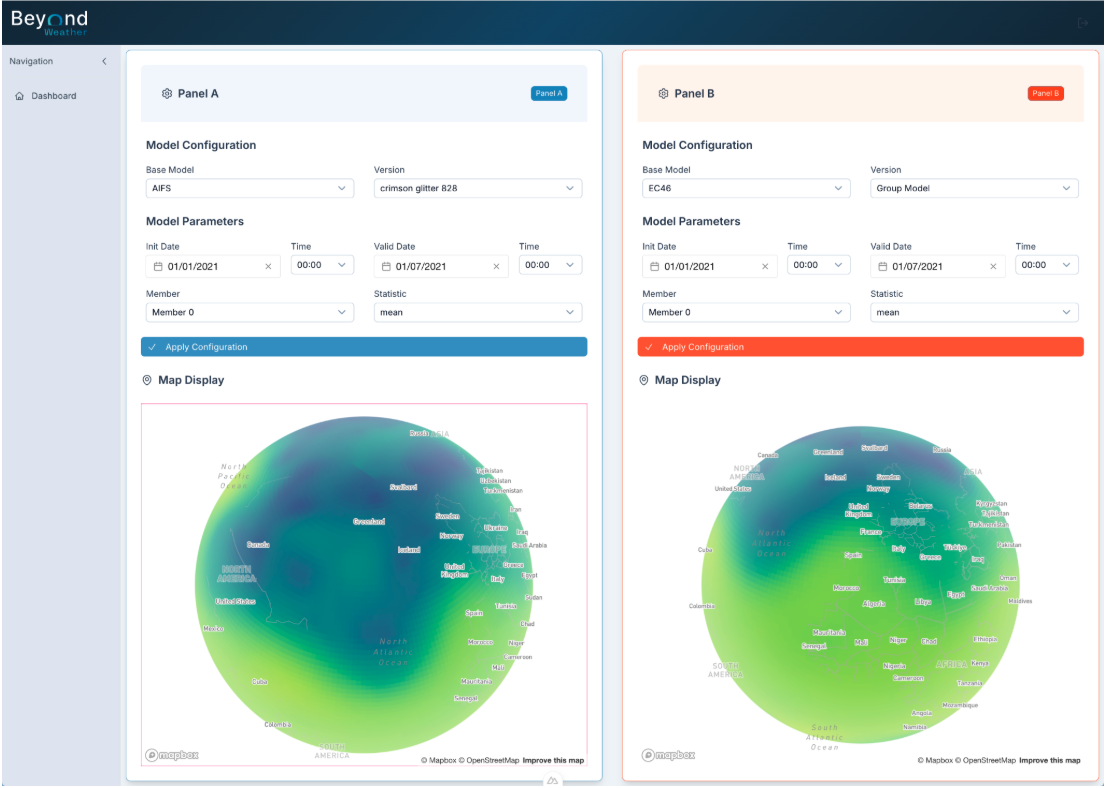
Task: Open Panel A Valid Time dropdown
Action: [x=550, y=265]
